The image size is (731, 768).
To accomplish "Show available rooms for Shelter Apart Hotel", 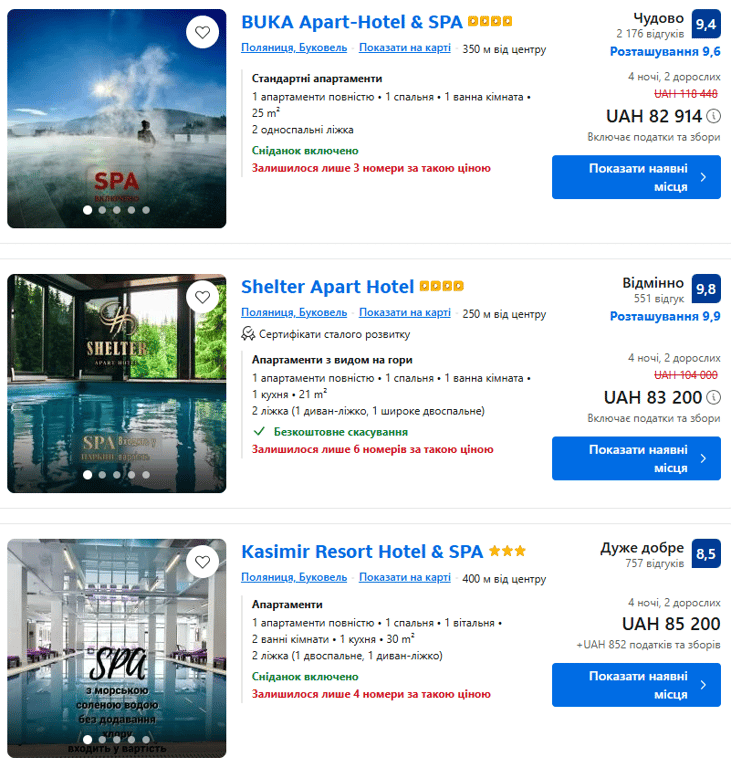I will coord(636,458).
